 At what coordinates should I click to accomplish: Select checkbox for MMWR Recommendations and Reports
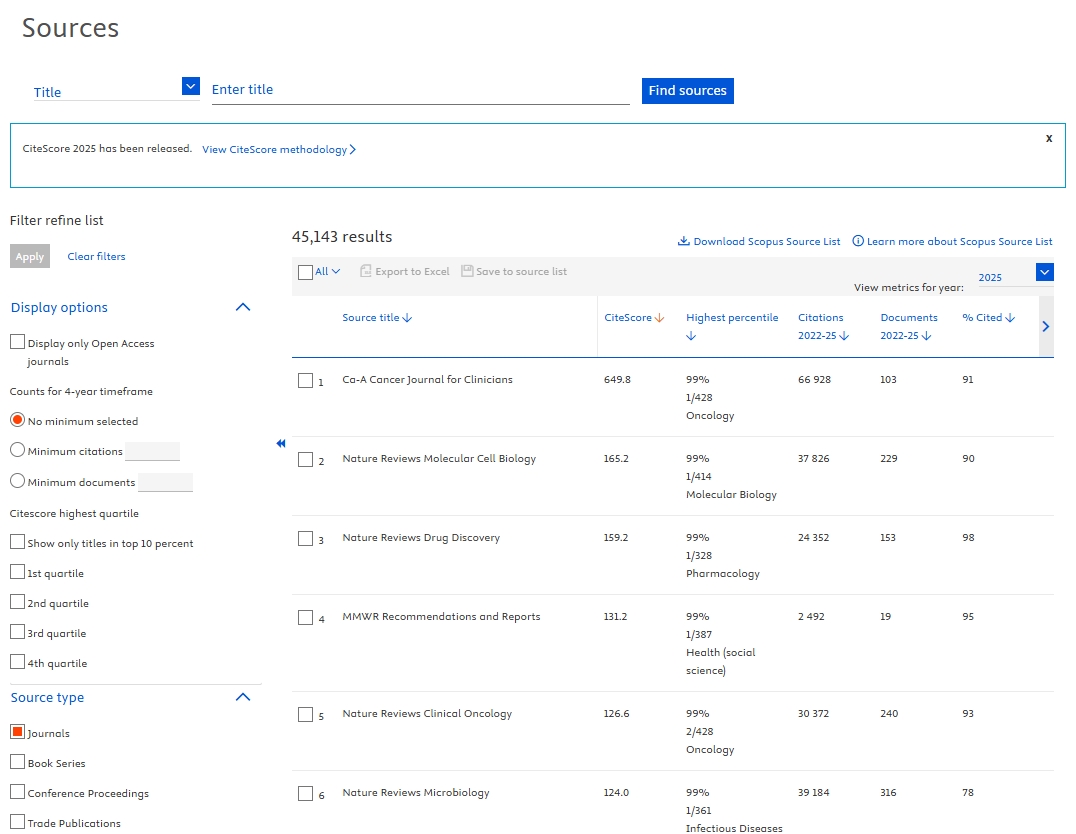pyautogui.click(x=305, y=617)
